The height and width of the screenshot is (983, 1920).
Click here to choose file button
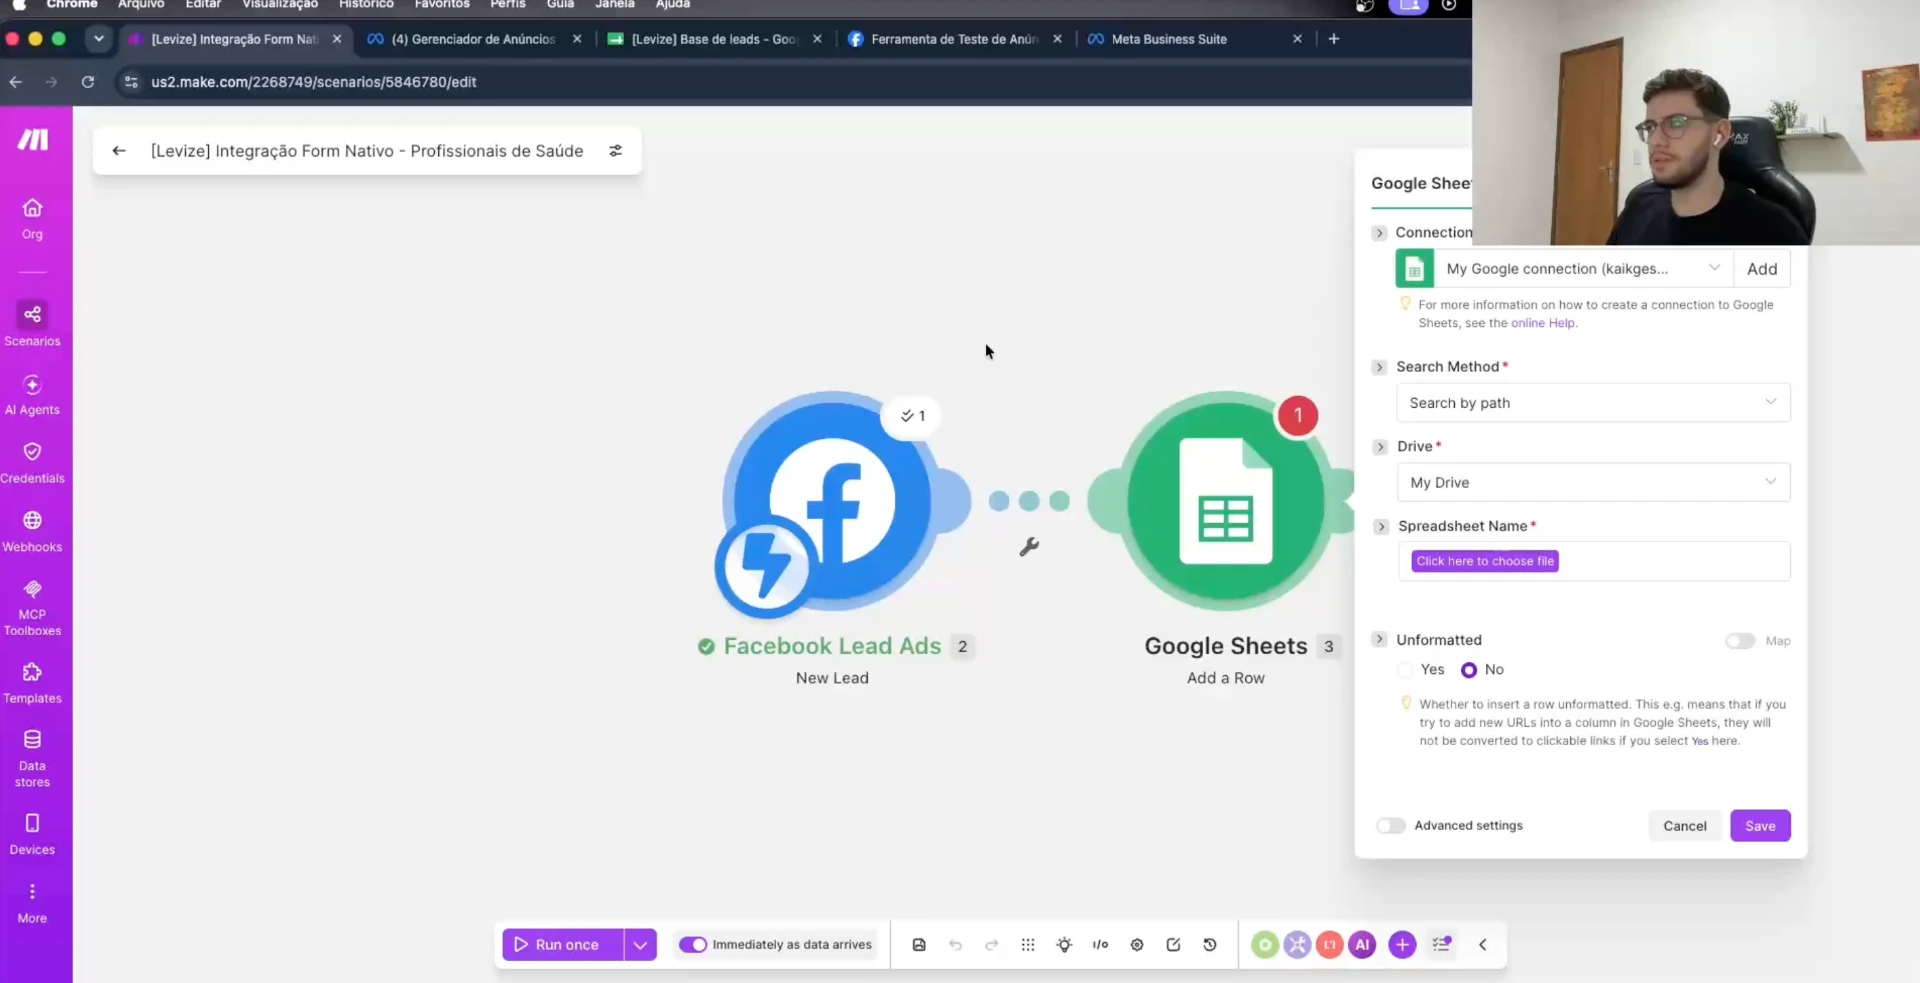click(1485, 561)
